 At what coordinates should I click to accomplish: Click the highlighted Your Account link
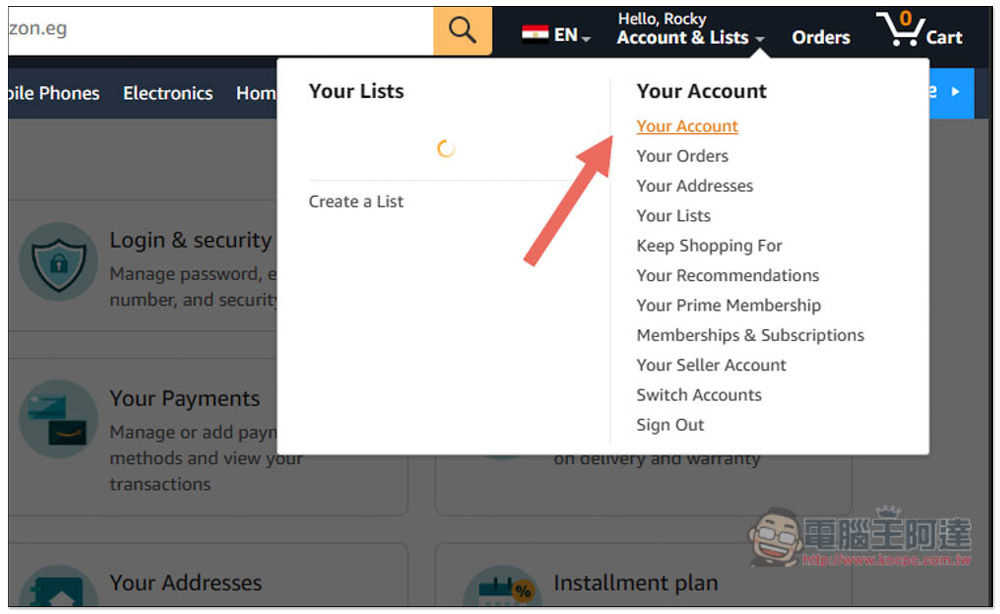pos(687,126)
